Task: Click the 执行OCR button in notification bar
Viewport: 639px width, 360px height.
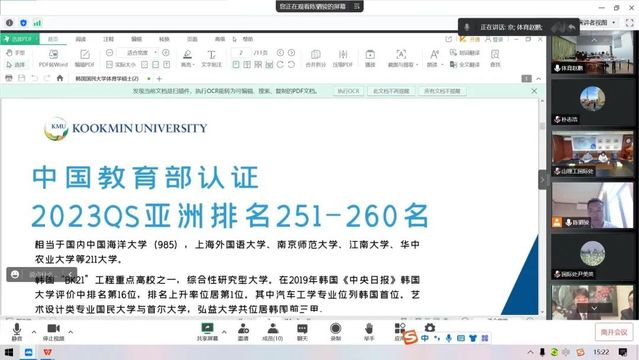Action: coord(348,91)
